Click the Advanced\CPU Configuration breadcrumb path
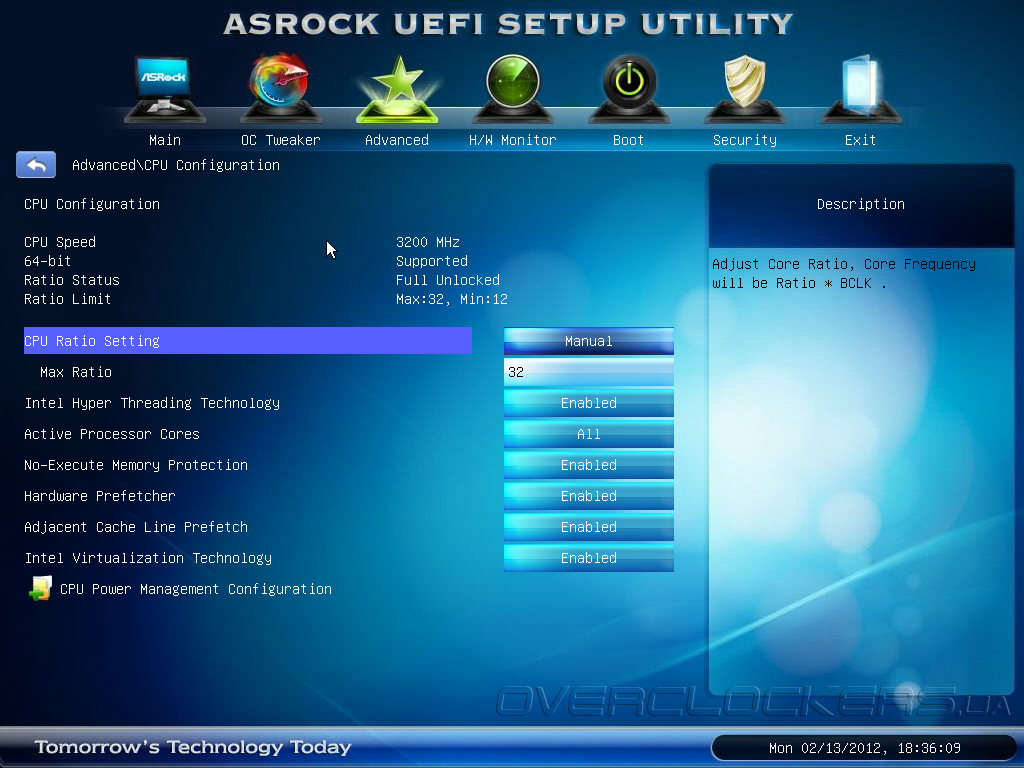Viewport: 1024px width, 768px height. click(x=176, y=165)
